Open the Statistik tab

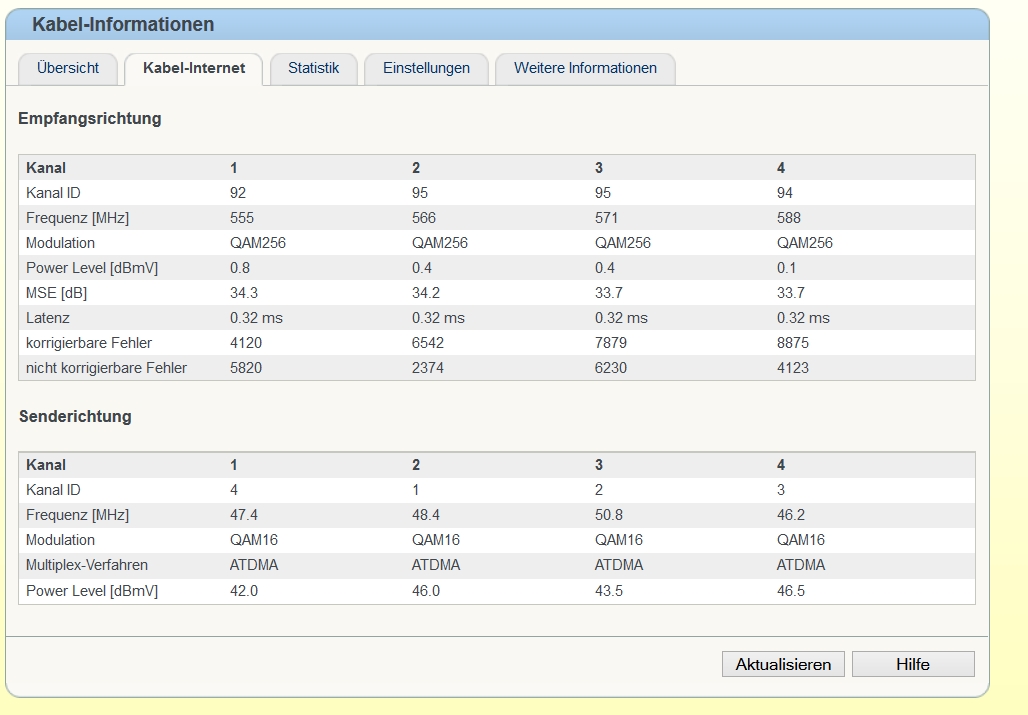[314, 68]
